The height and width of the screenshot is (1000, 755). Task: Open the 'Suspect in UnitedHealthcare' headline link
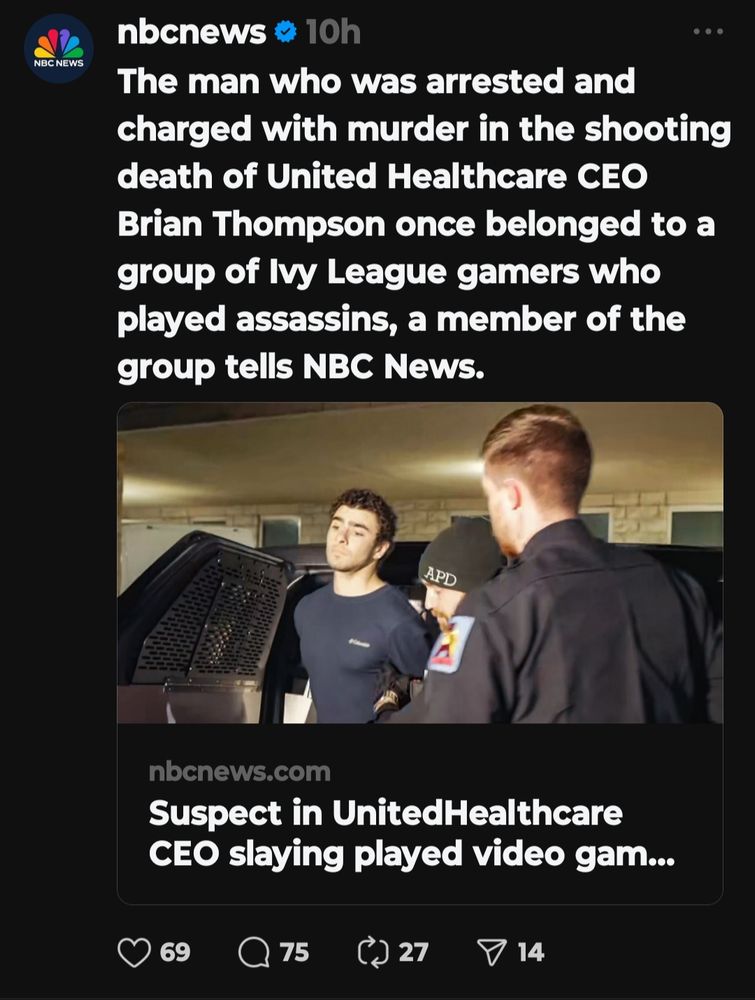coord(411,833)
